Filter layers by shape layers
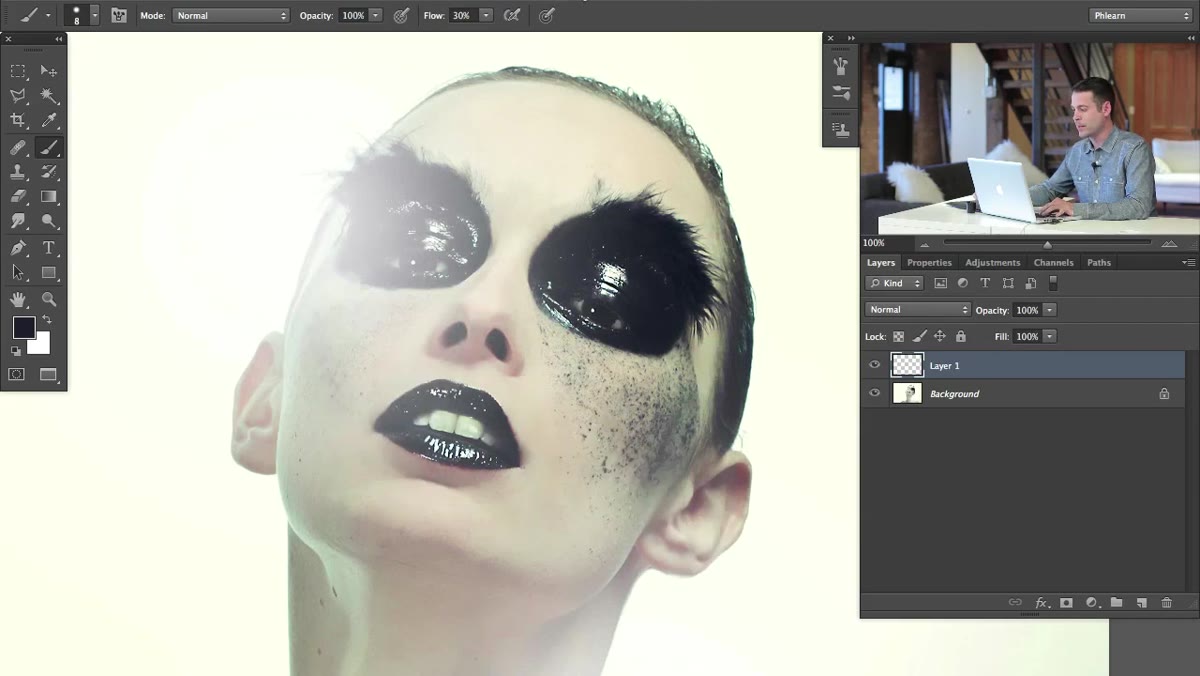 [1008, 283]
